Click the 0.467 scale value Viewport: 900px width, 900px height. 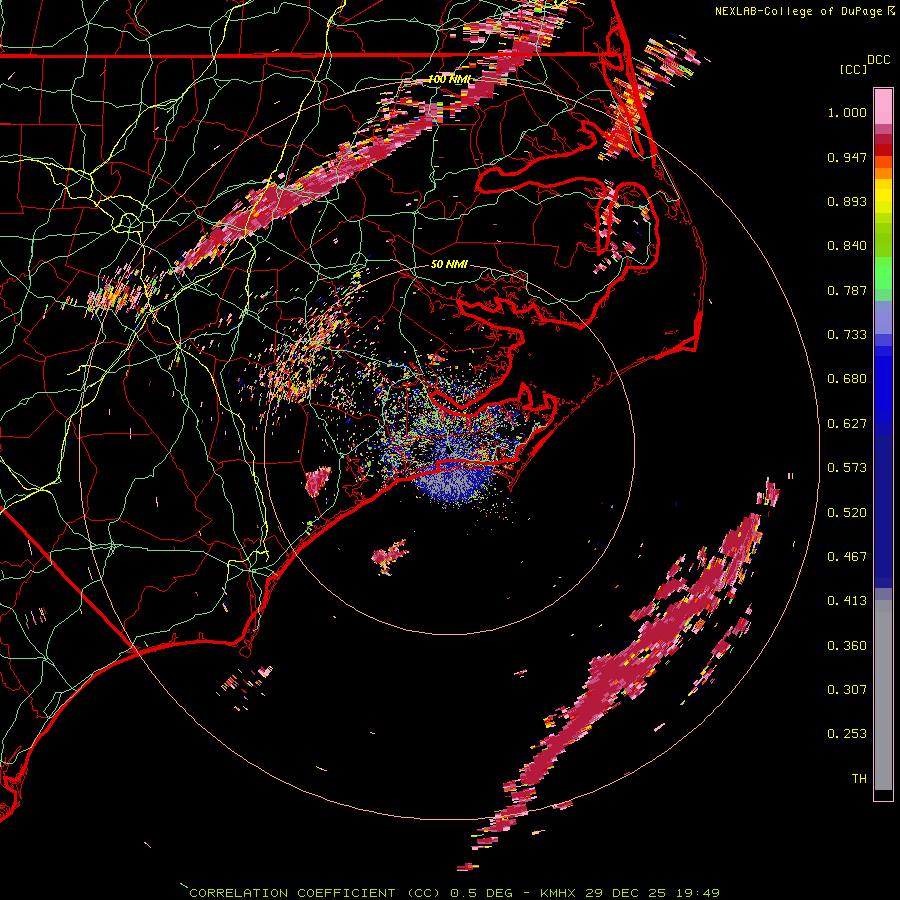(847, 557)
